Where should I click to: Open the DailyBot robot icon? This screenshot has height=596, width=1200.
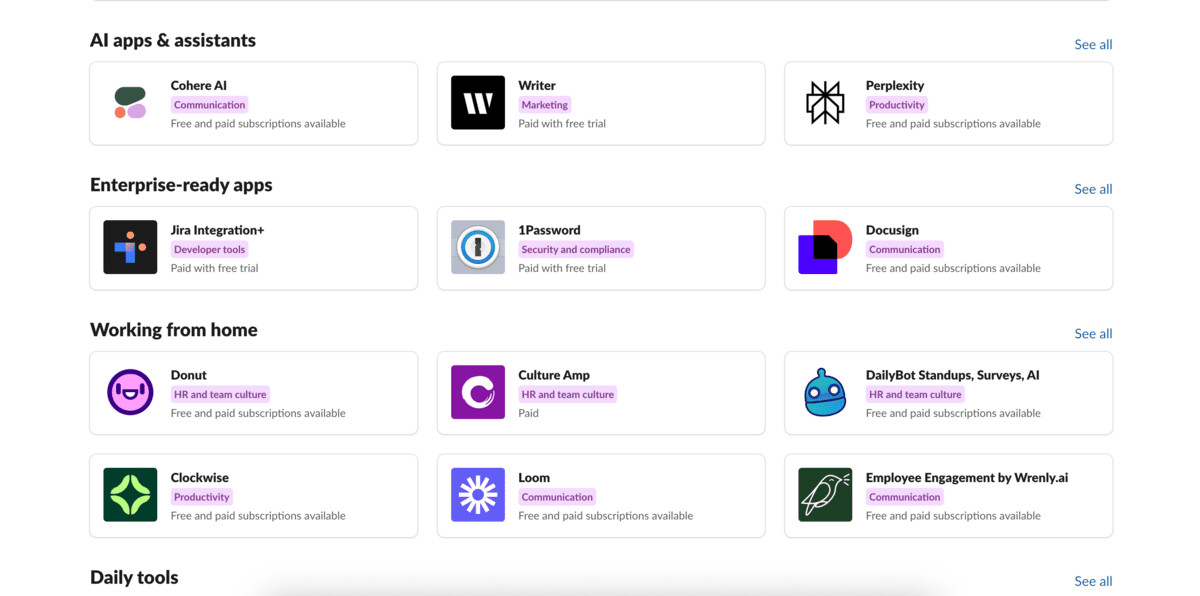tap(825, 392)
